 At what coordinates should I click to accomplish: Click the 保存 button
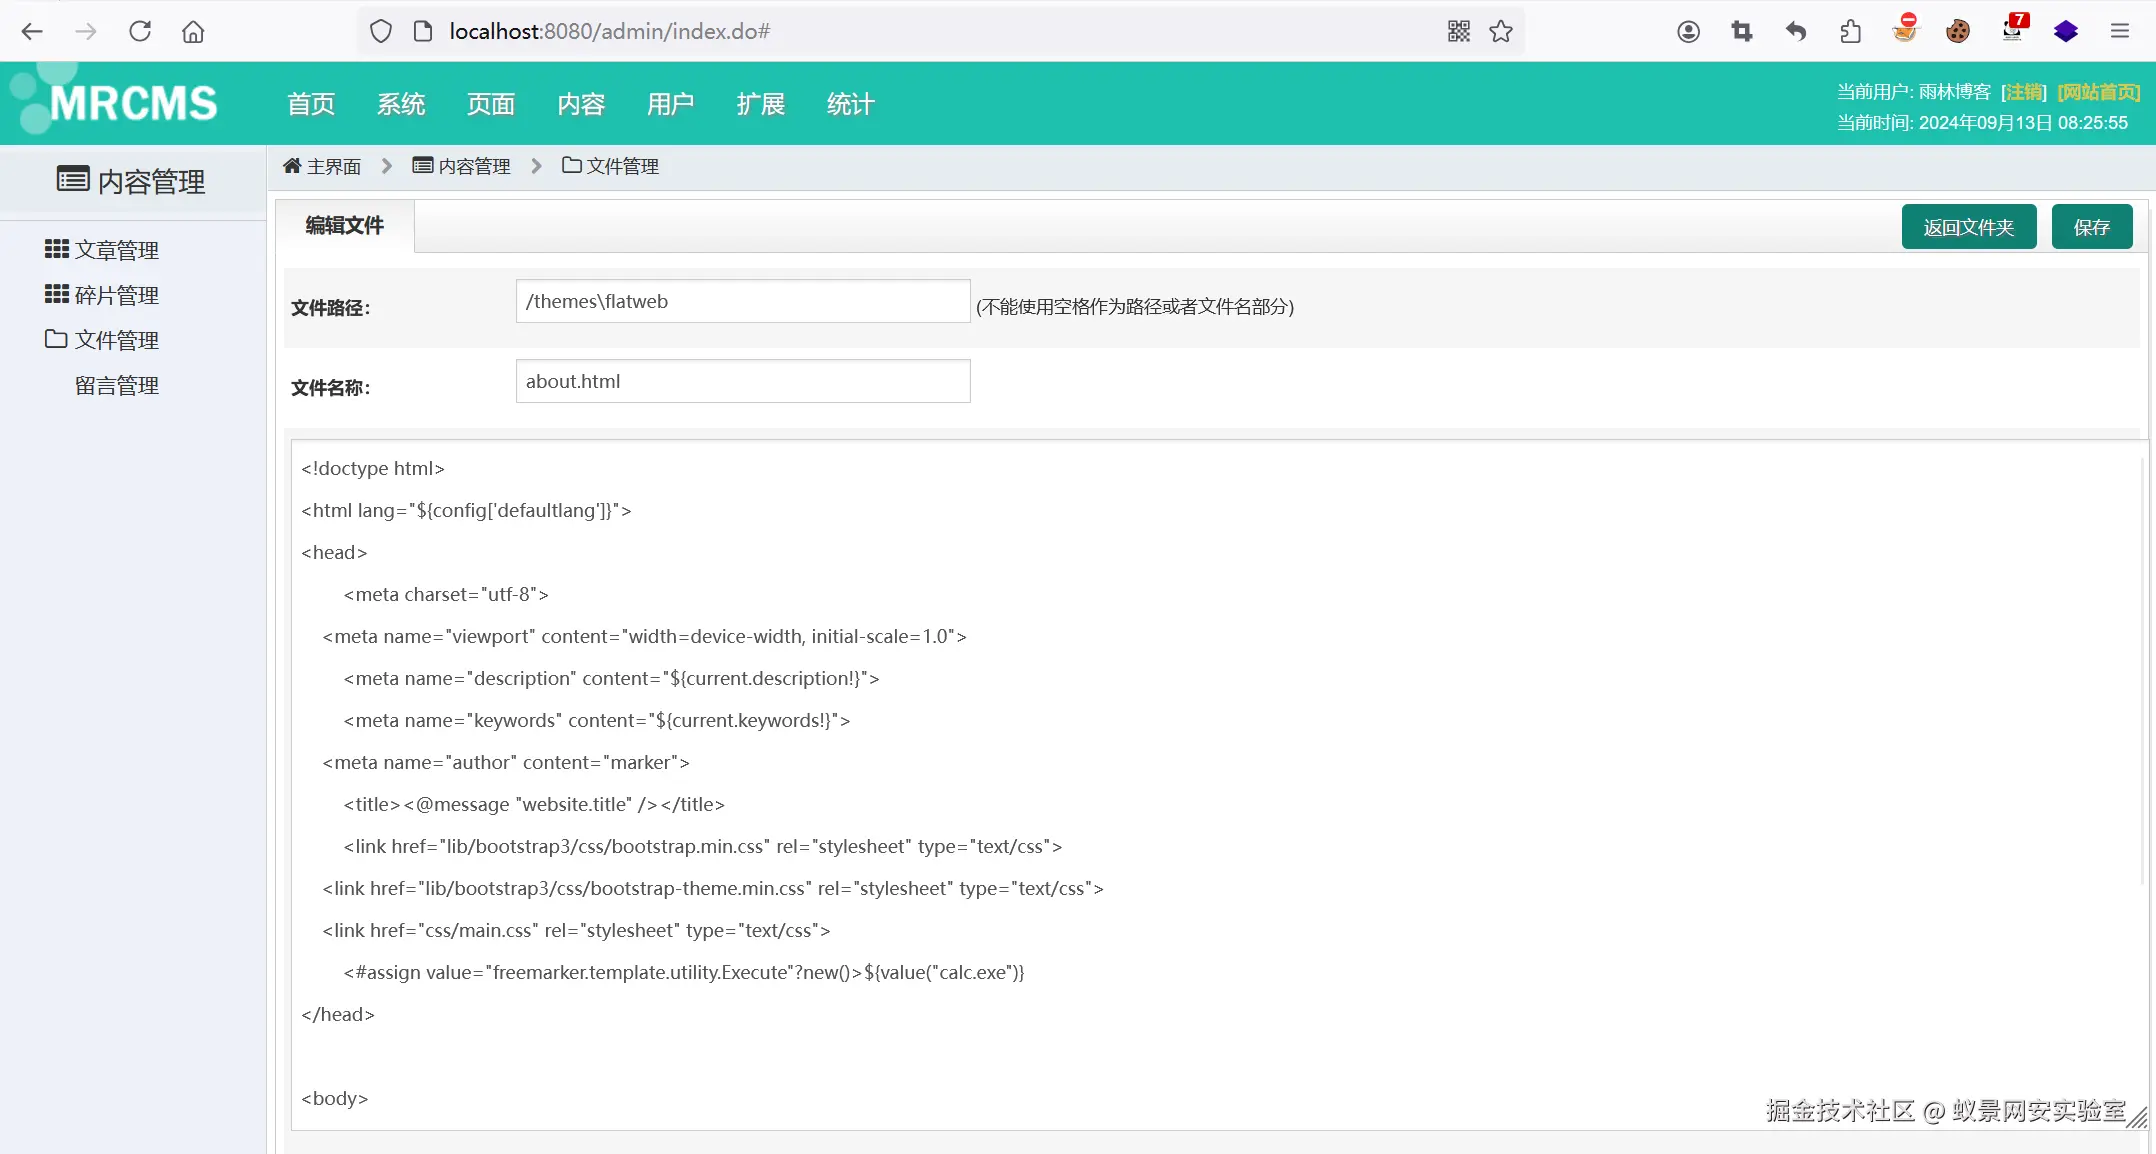(2092, 227)
